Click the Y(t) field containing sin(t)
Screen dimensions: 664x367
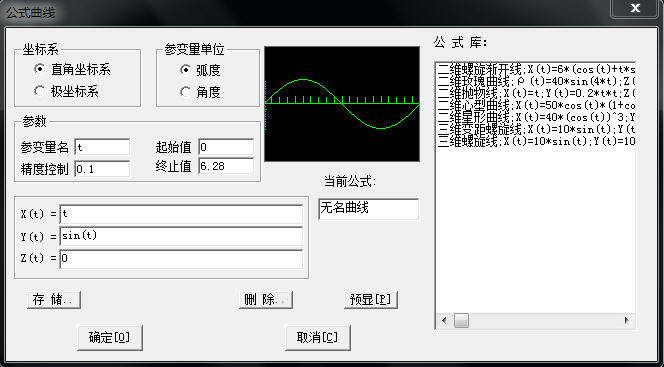(181, 236)
